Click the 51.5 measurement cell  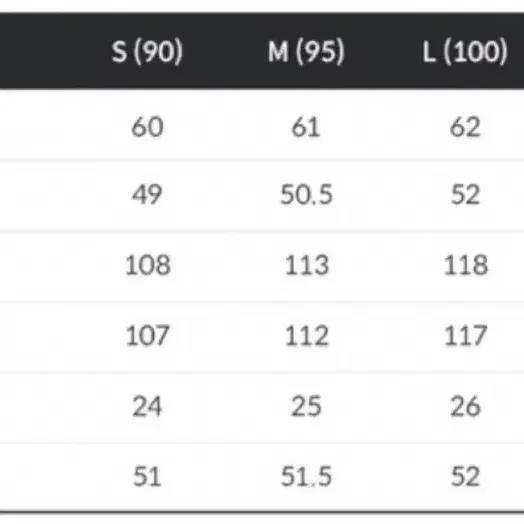click(x=306, y=476)
